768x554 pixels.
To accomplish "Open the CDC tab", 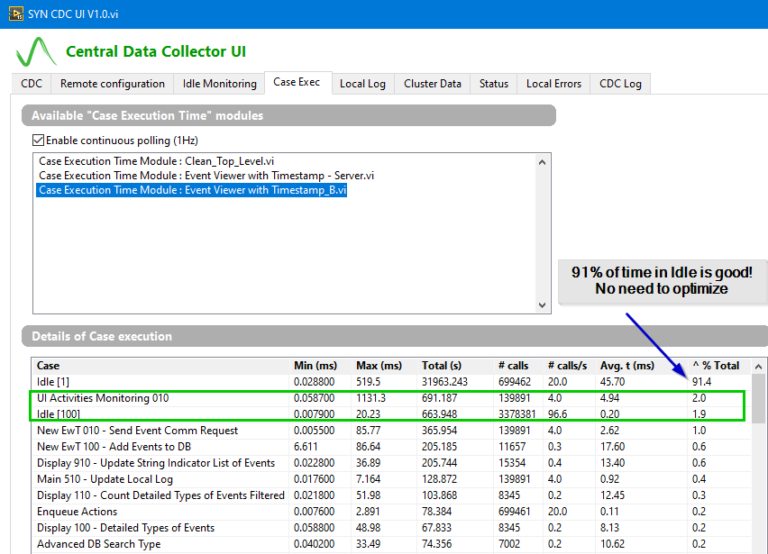I will click(x=31, y=84).
